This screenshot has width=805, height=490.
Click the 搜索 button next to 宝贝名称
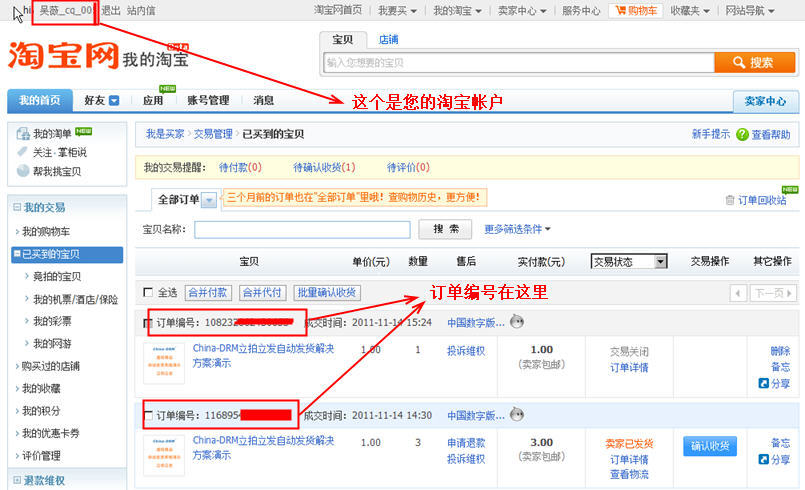point(445,229)
